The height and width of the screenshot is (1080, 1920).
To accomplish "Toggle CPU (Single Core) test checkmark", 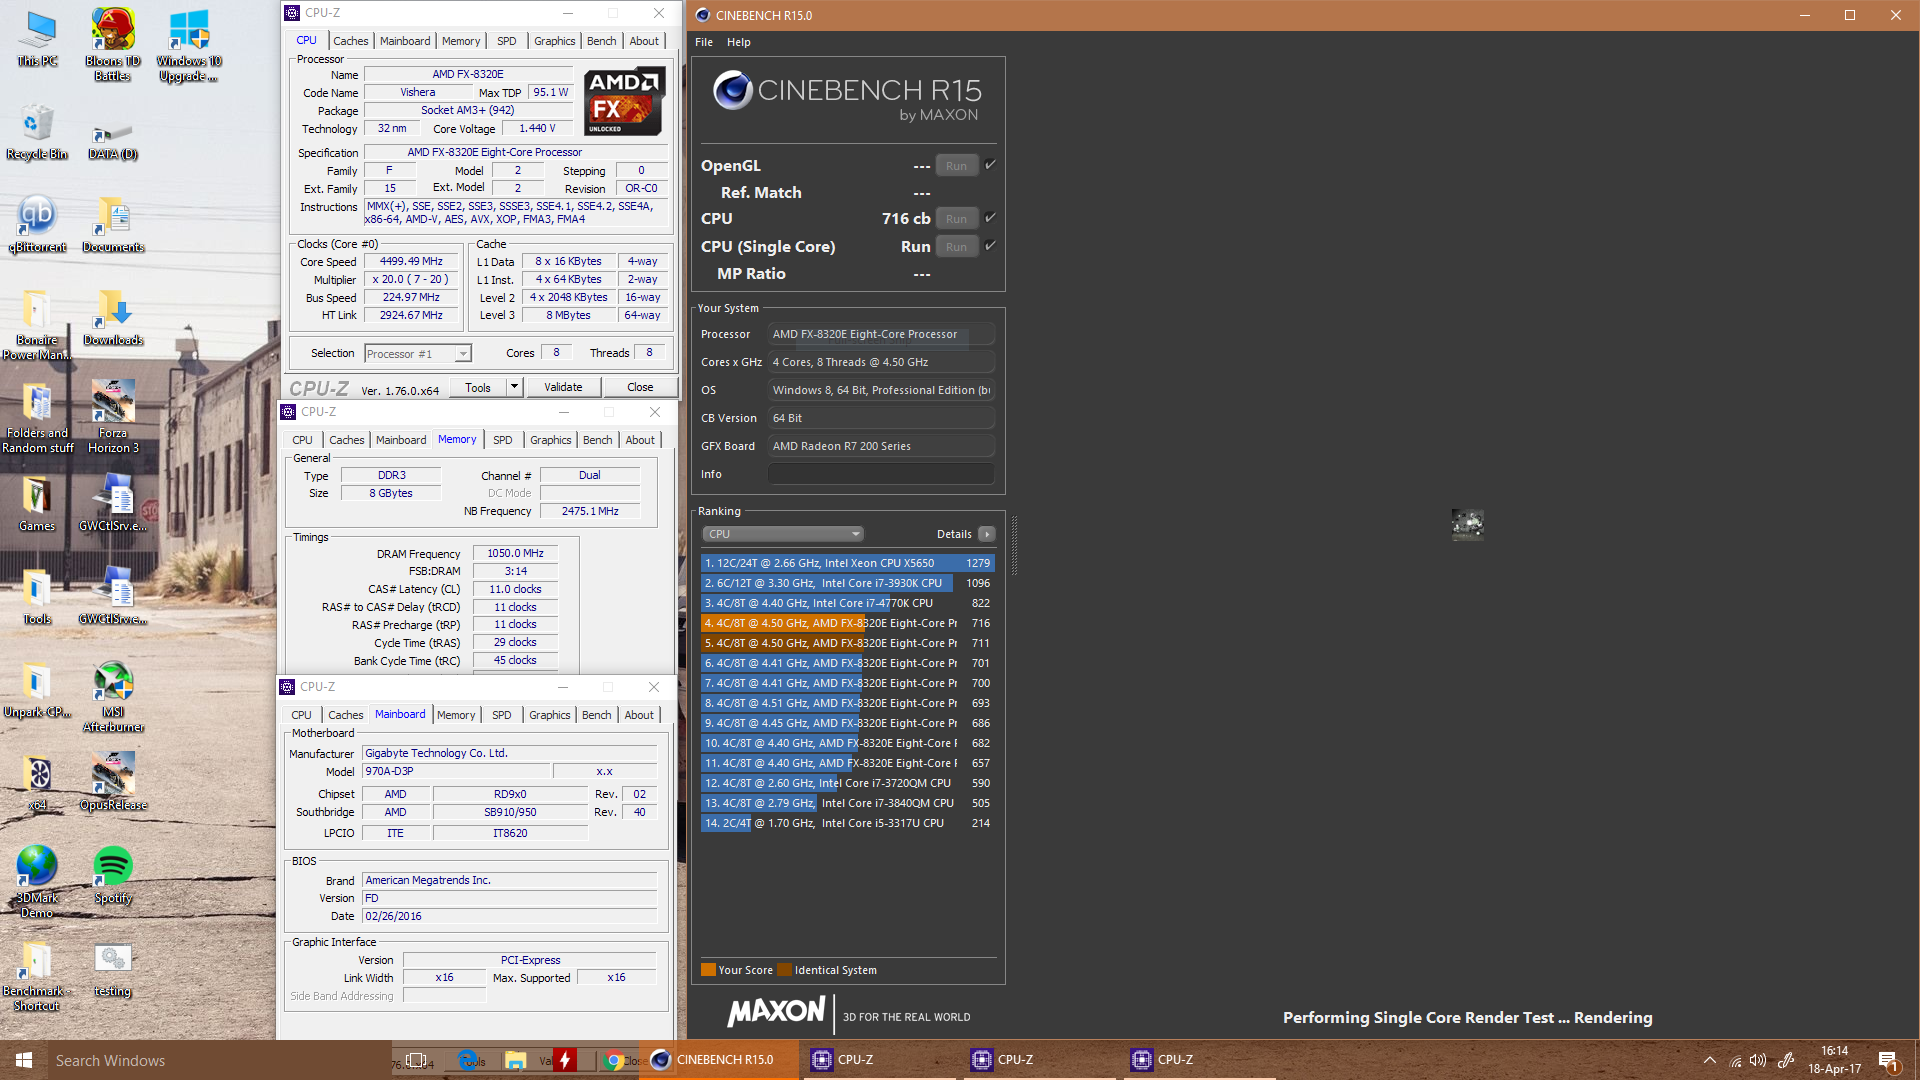I will pos(990,246).
